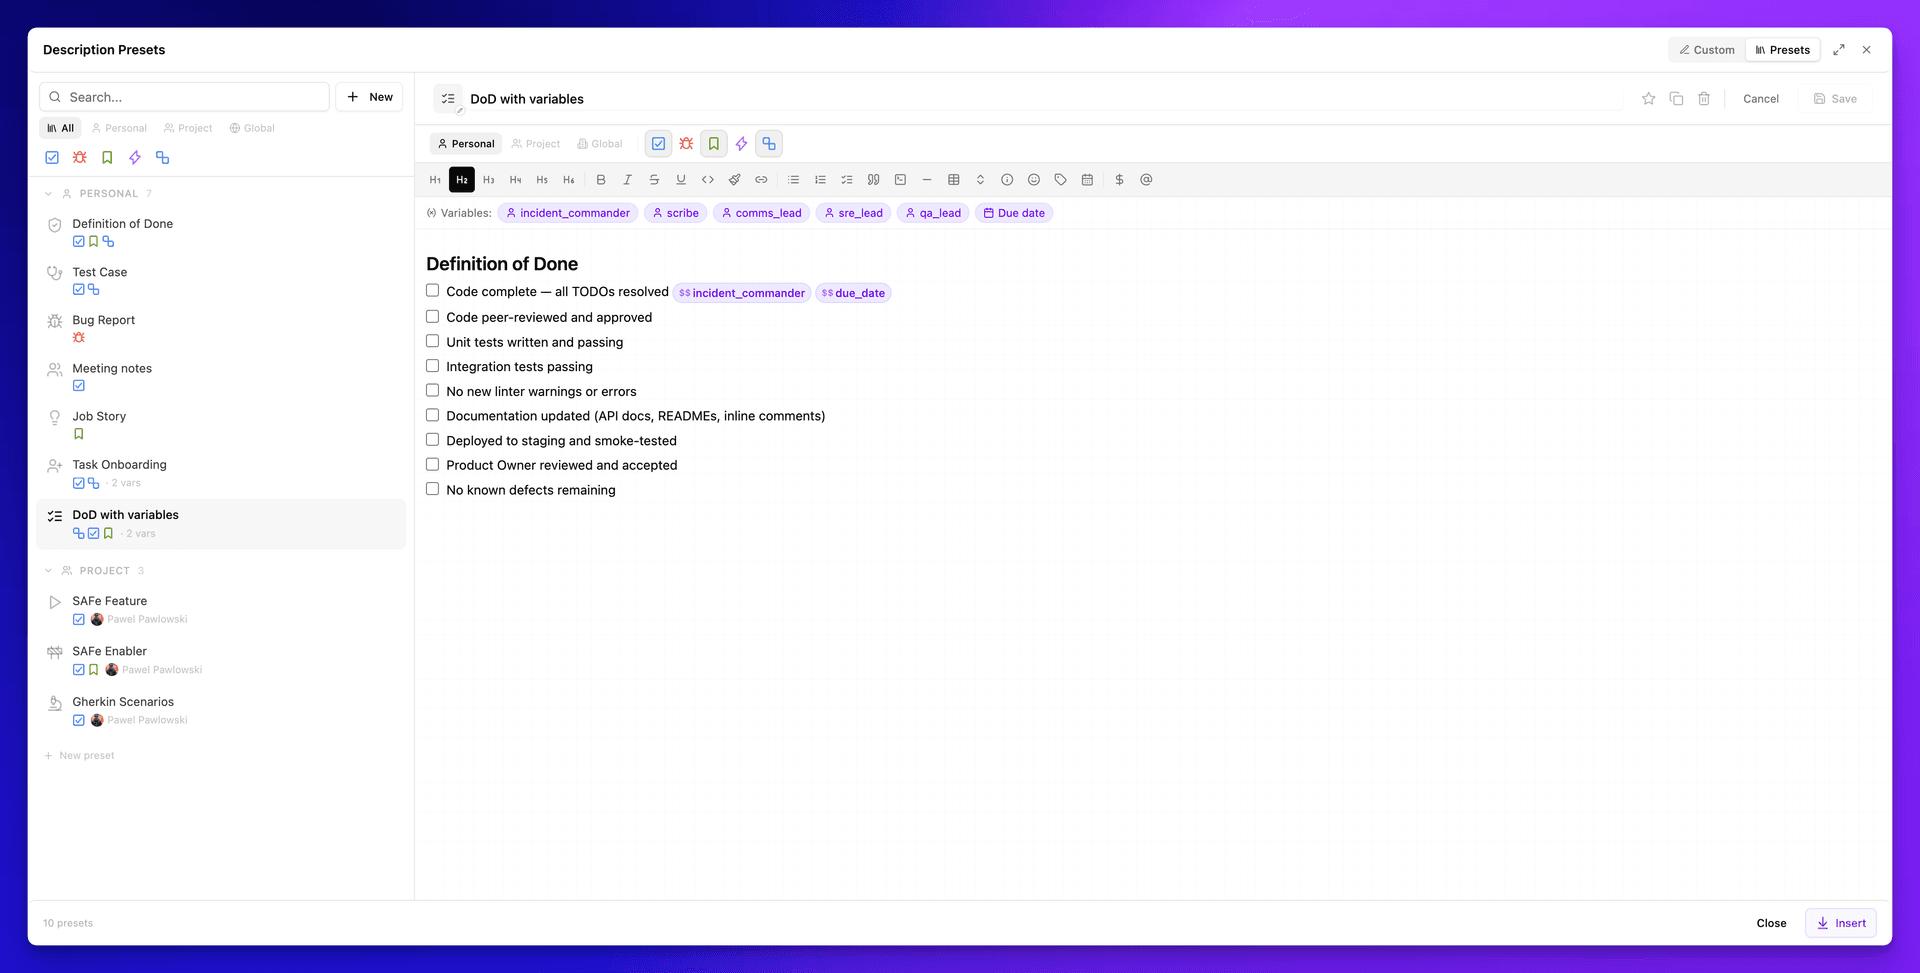
Task: Collapse the PROJECT section header
Action: 47,570
